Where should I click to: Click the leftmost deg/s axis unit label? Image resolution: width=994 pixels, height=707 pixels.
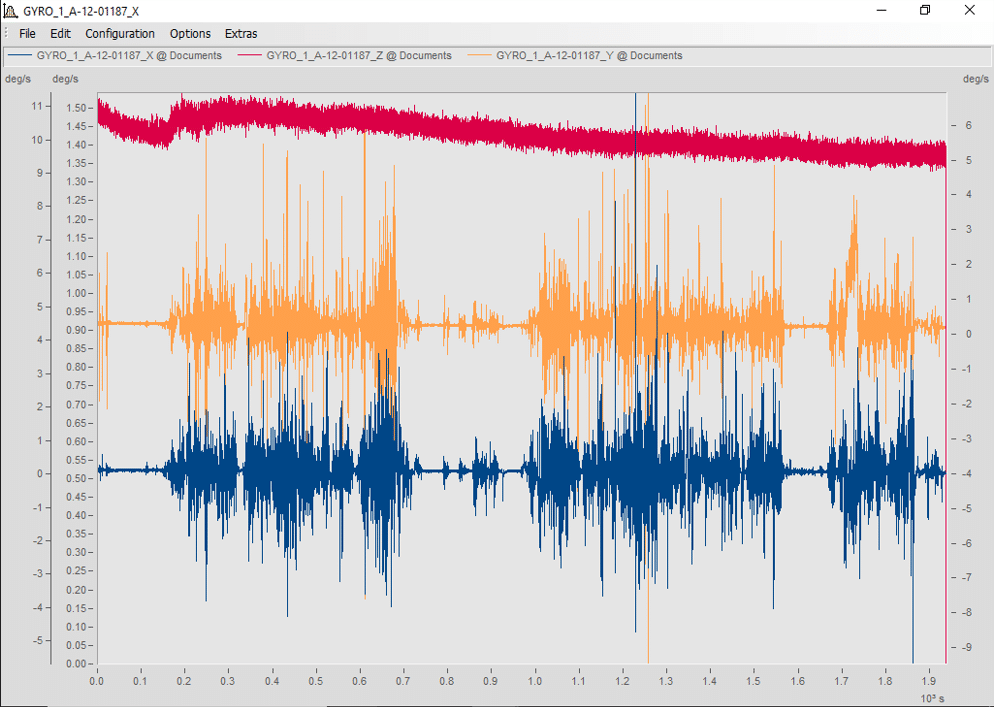(17, 78)
